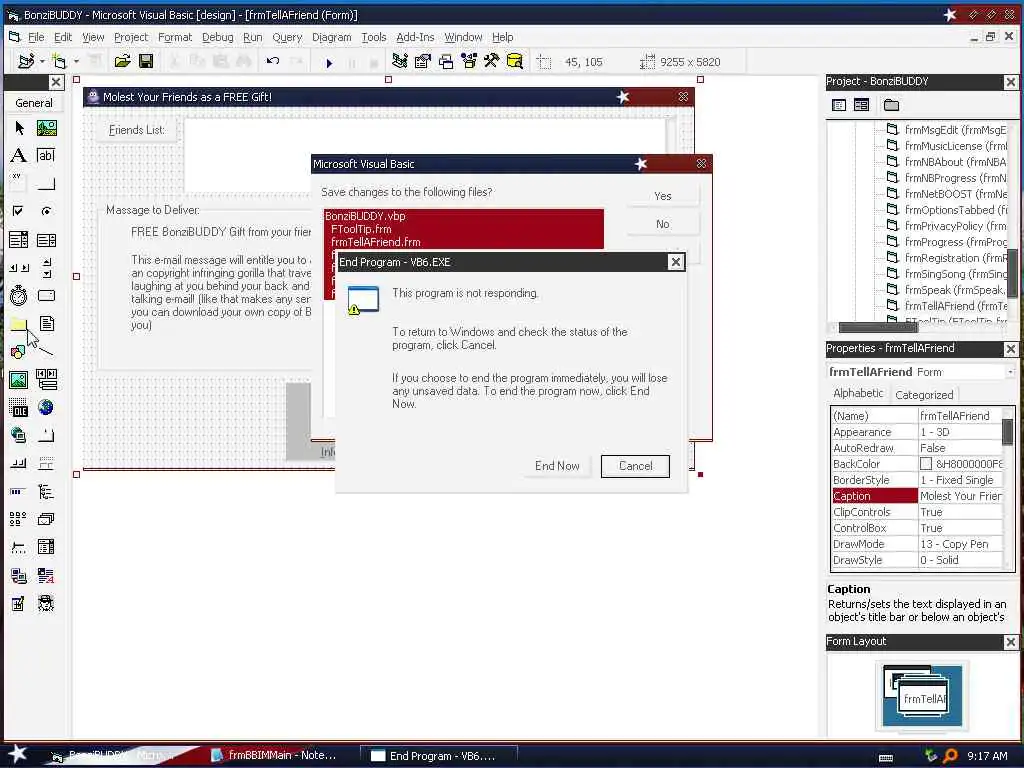Select the TreeView tool in the toolbox
This screenshot has height=768, width=1024.
point(46,491)
